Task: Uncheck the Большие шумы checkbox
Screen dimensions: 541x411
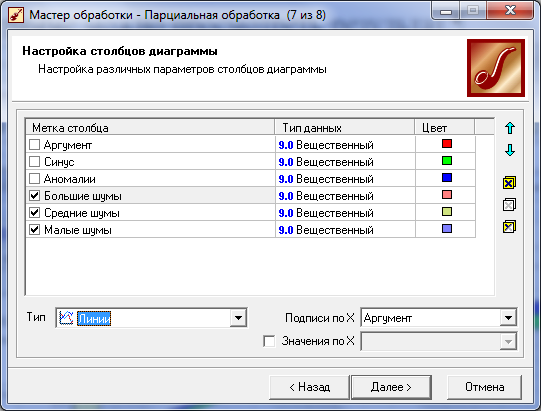Action: [x=34, y=196]
